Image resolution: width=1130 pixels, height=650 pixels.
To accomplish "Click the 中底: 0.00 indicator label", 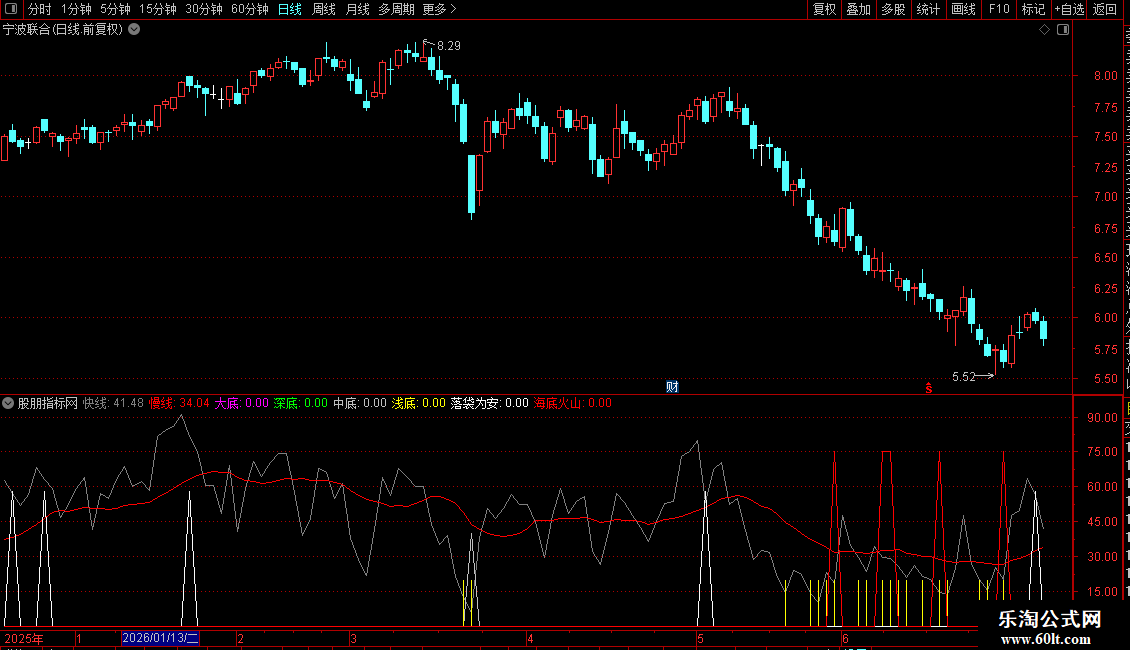I will 360,404.
